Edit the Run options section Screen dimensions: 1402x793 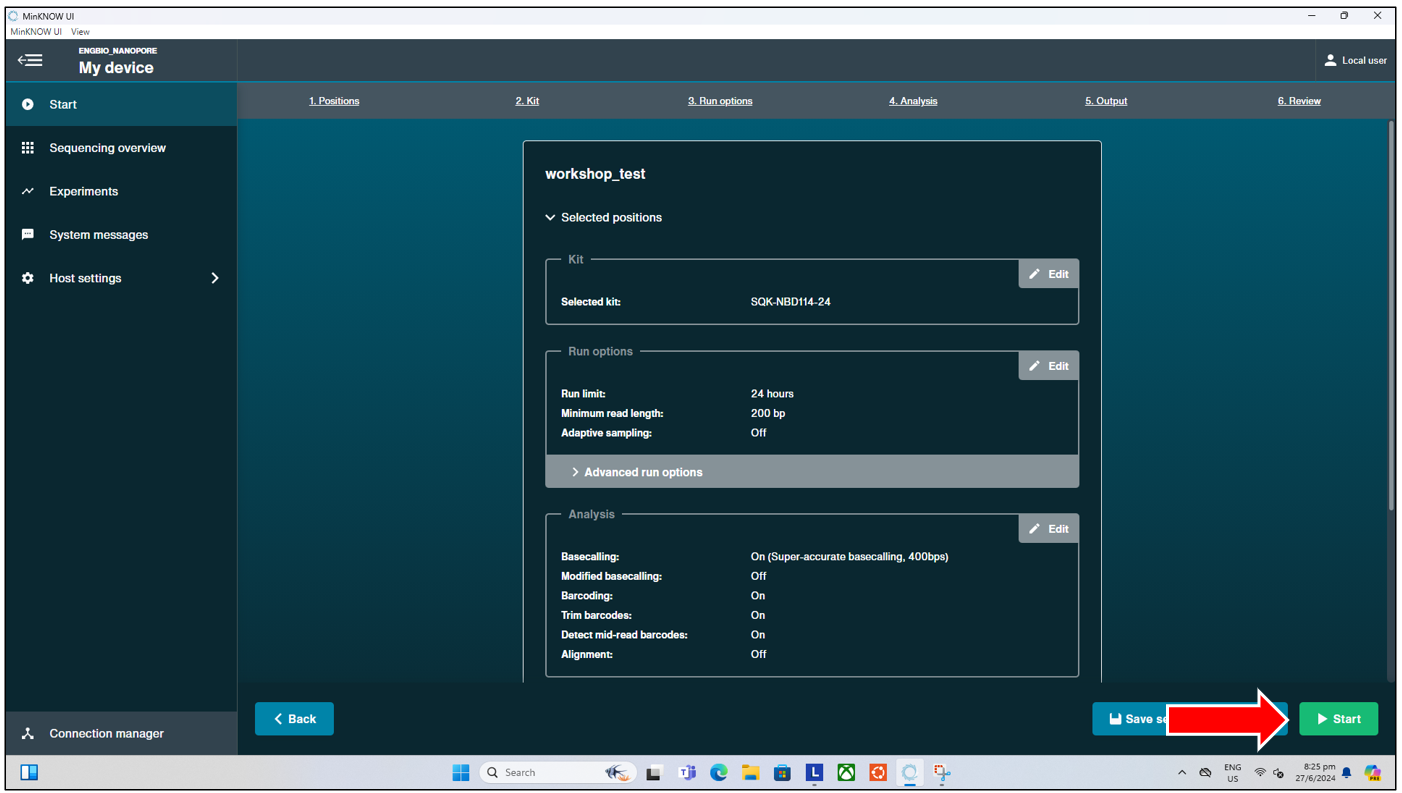[x=1049, y=366]
